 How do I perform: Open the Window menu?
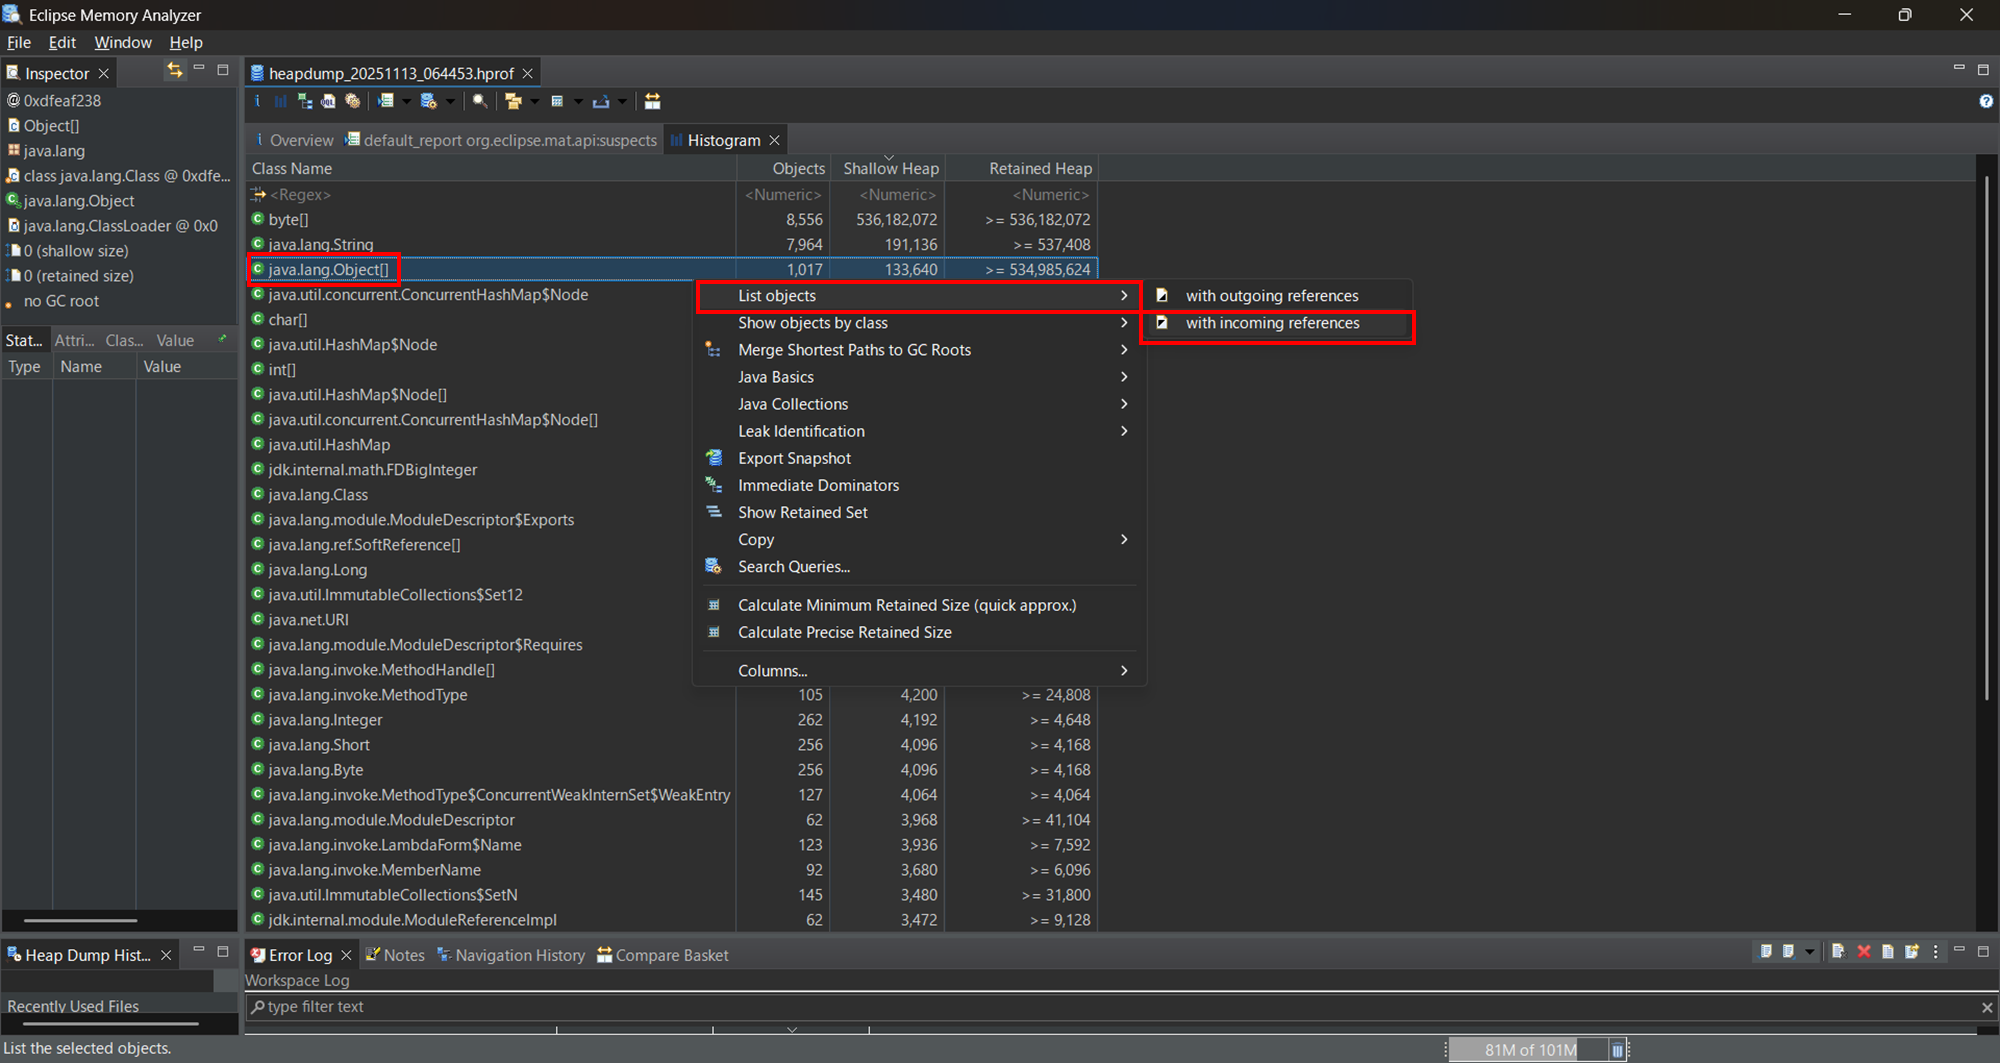(x=122, y=42)
